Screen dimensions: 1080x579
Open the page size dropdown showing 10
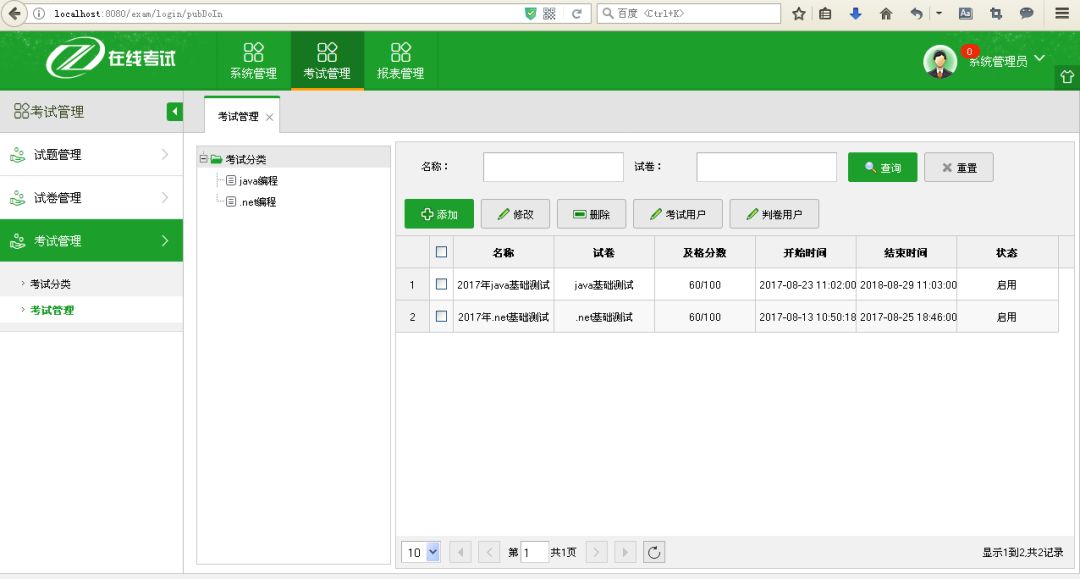pyautogui.click(x=421, y=552)
